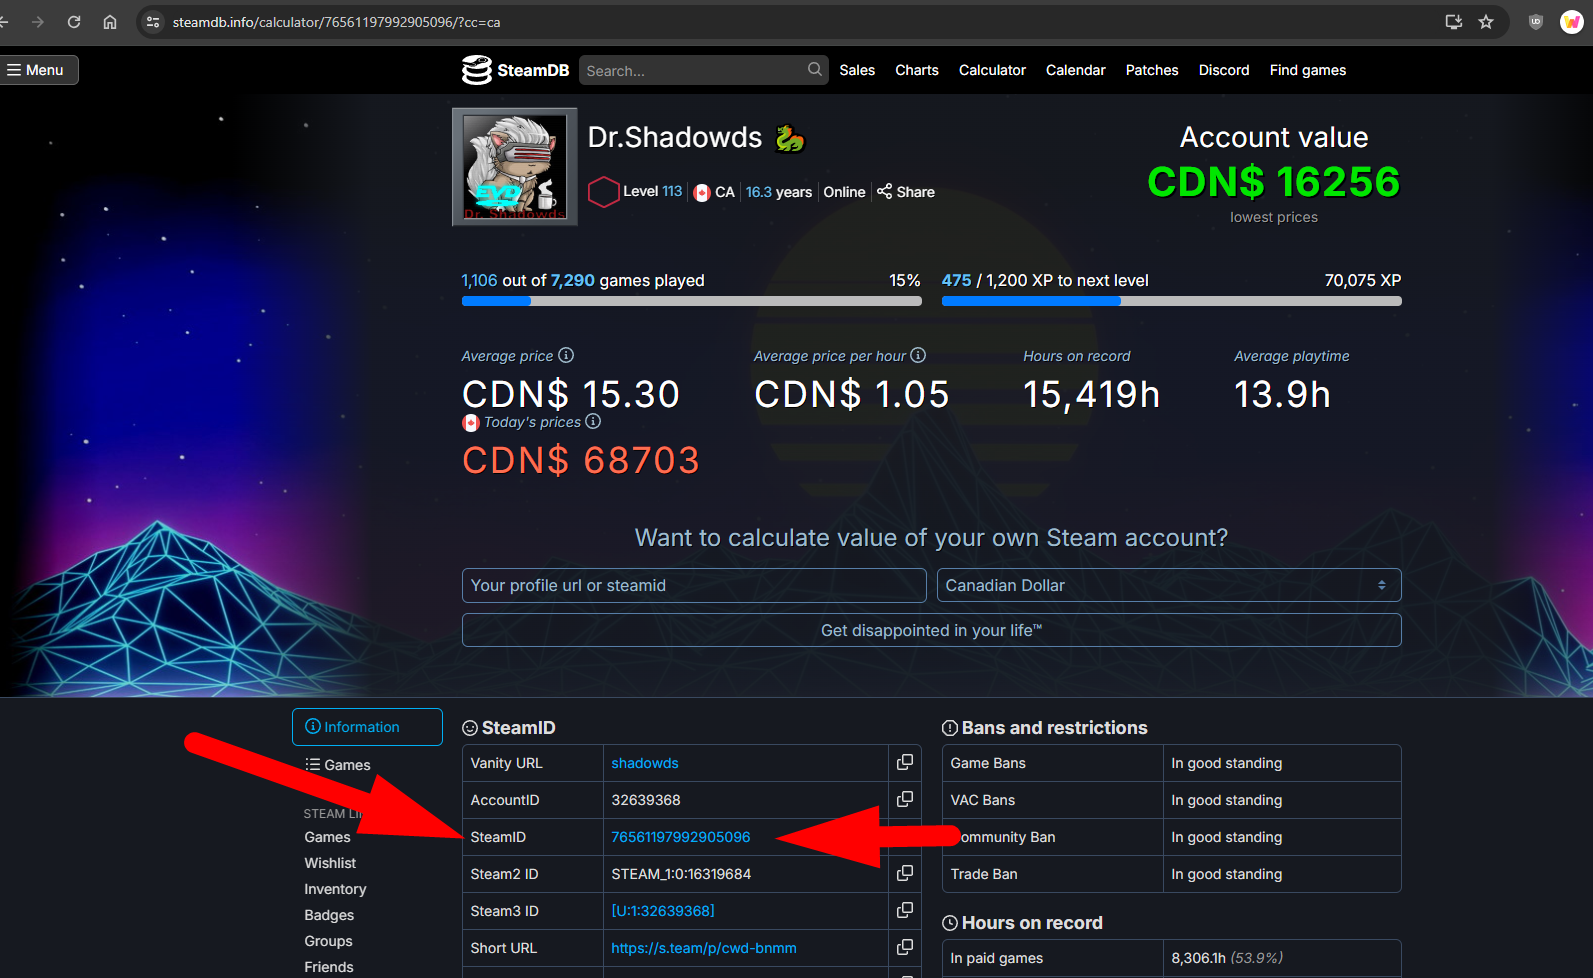Open site information icon in address bar
1593x978 pixels.
[153, 22]
